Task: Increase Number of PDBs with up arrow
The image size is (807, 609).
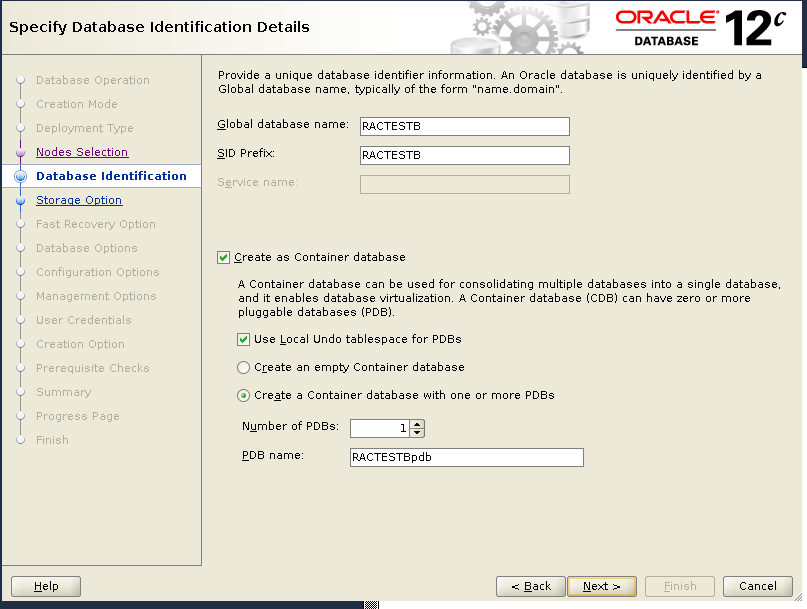Action: pos(418,423)
